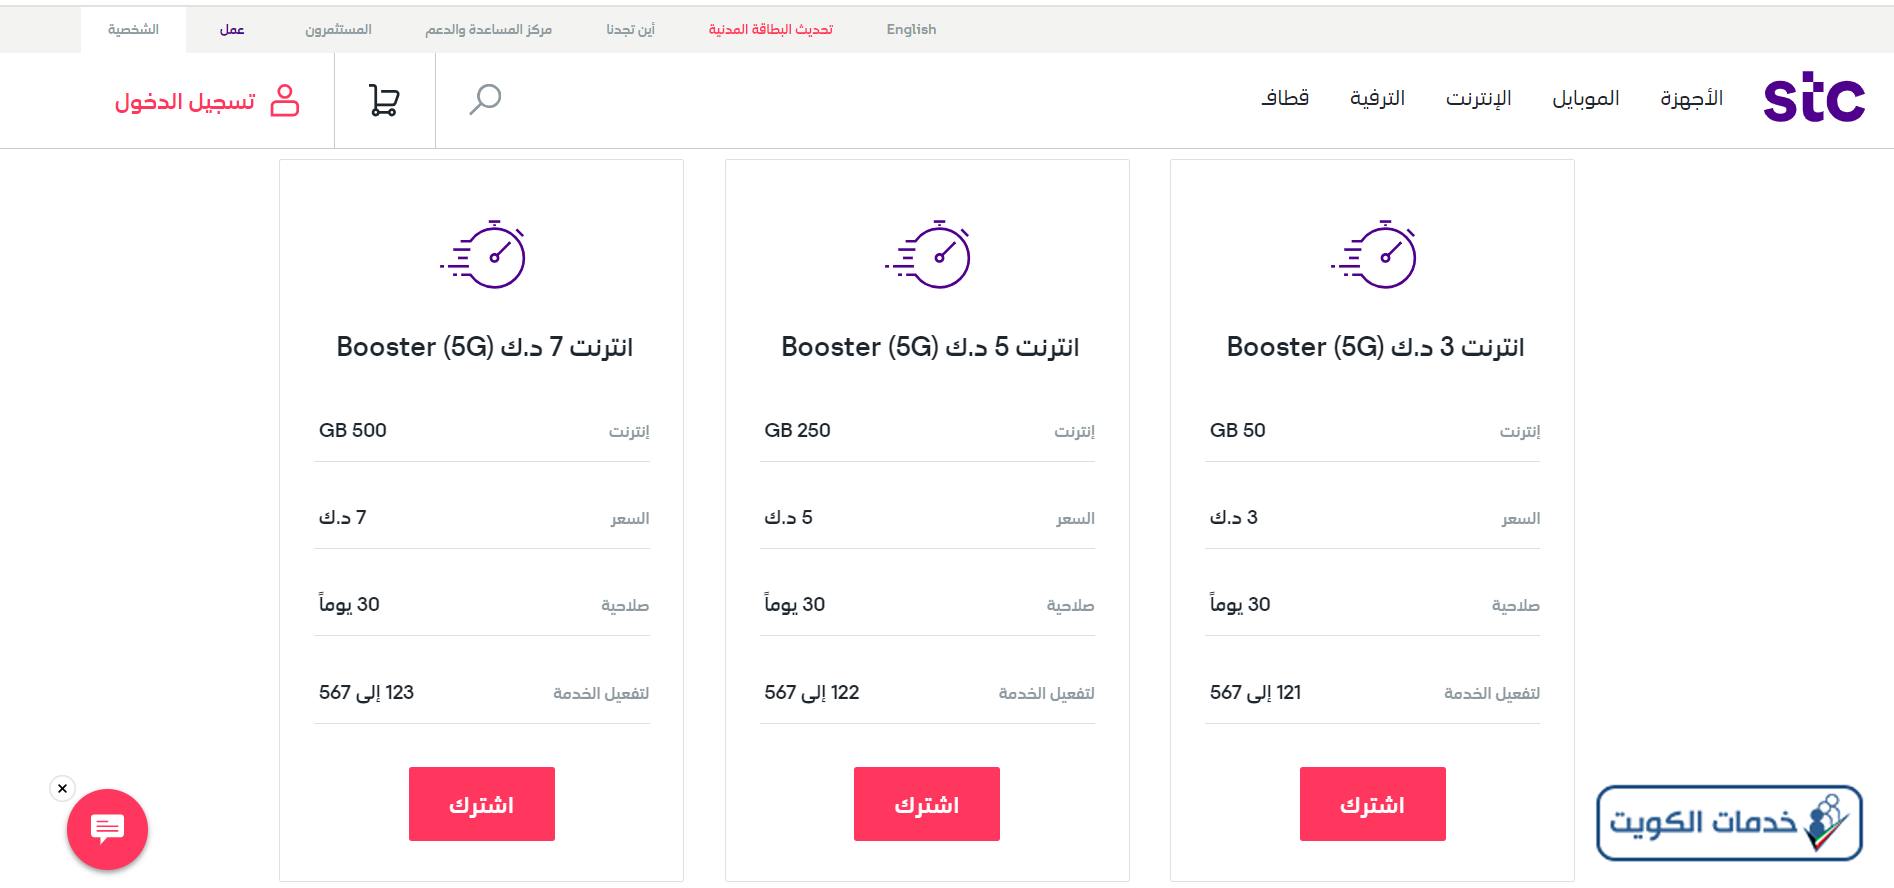
Task: Click the search magnifier icon
Action: (485, 99)
